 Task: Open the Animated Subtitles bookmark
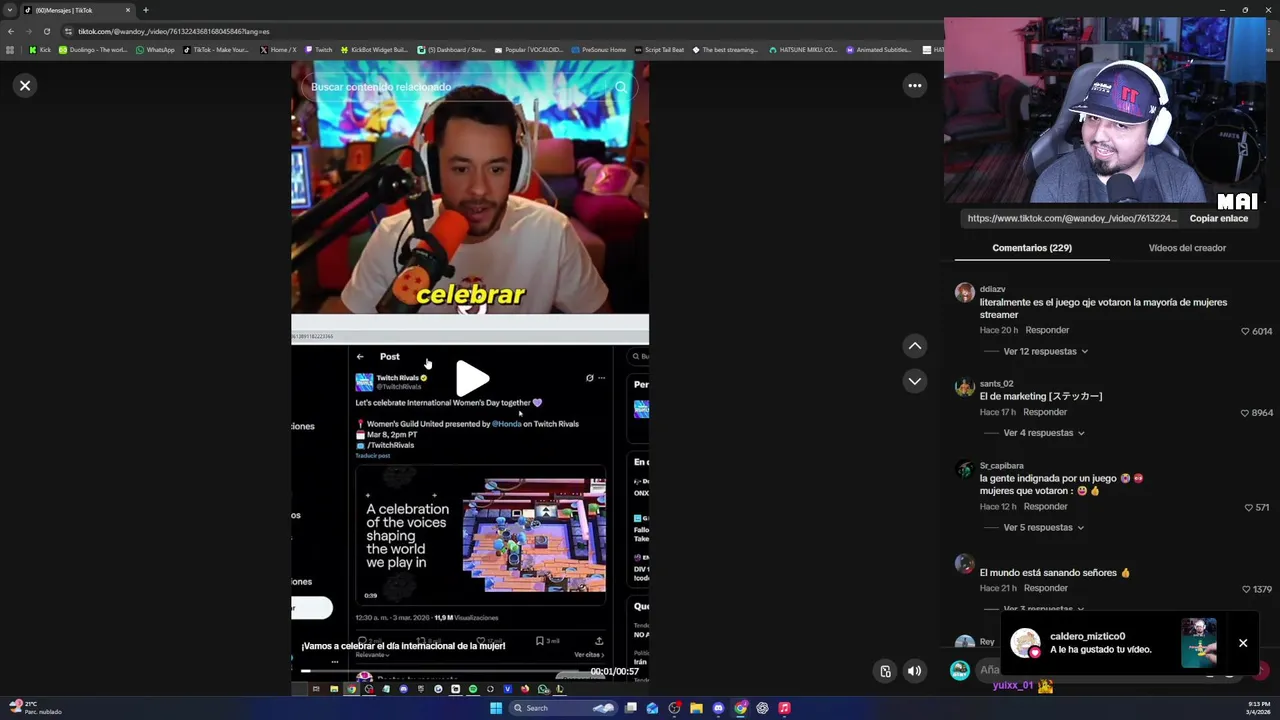click(x=878, y=50)
